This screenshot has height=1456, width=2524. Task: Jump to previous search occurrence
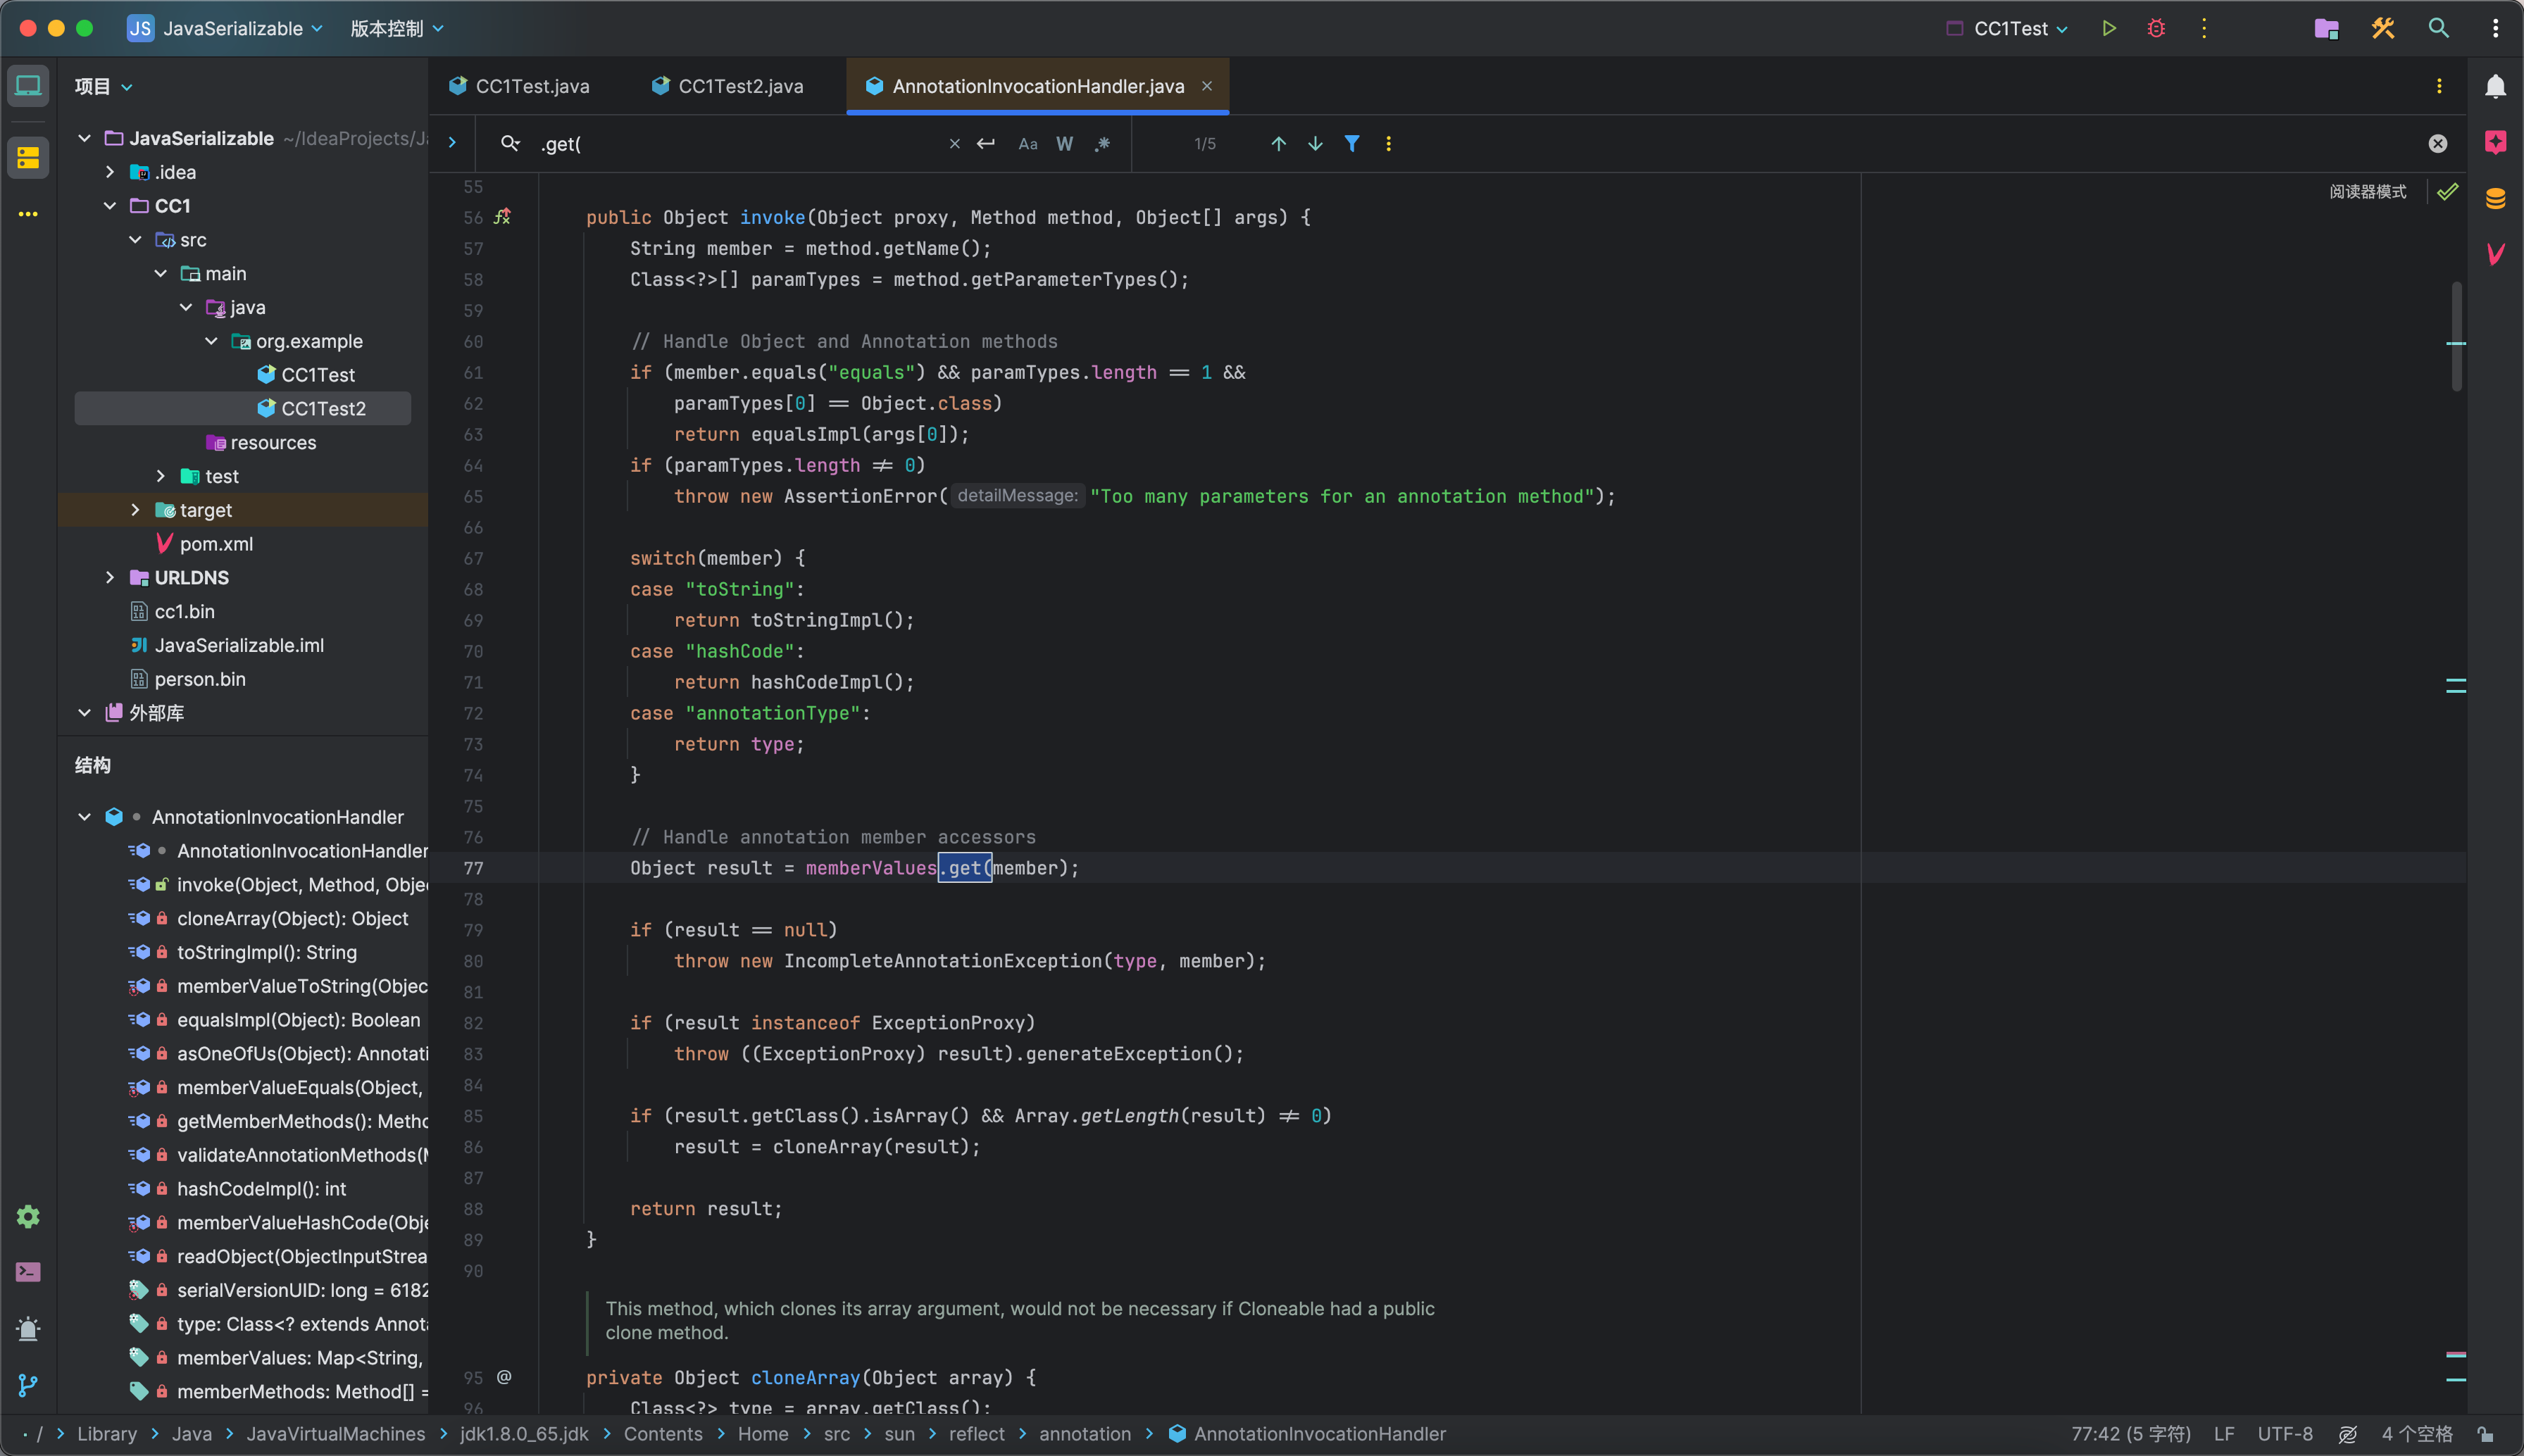pyautogui.click(x=1278, y=144)
